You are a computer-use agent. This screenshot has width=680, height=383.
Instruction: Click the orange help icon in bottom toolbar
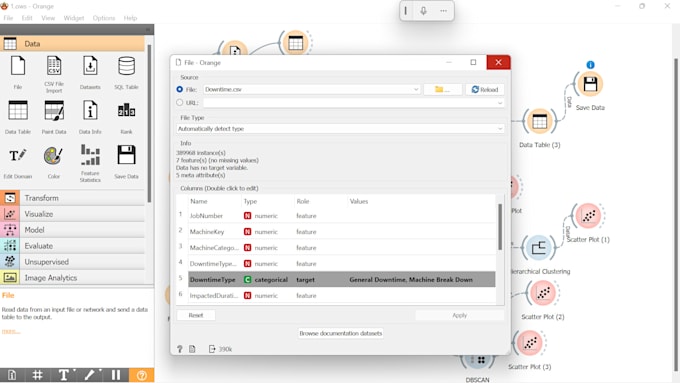click(x=141, y=375)
